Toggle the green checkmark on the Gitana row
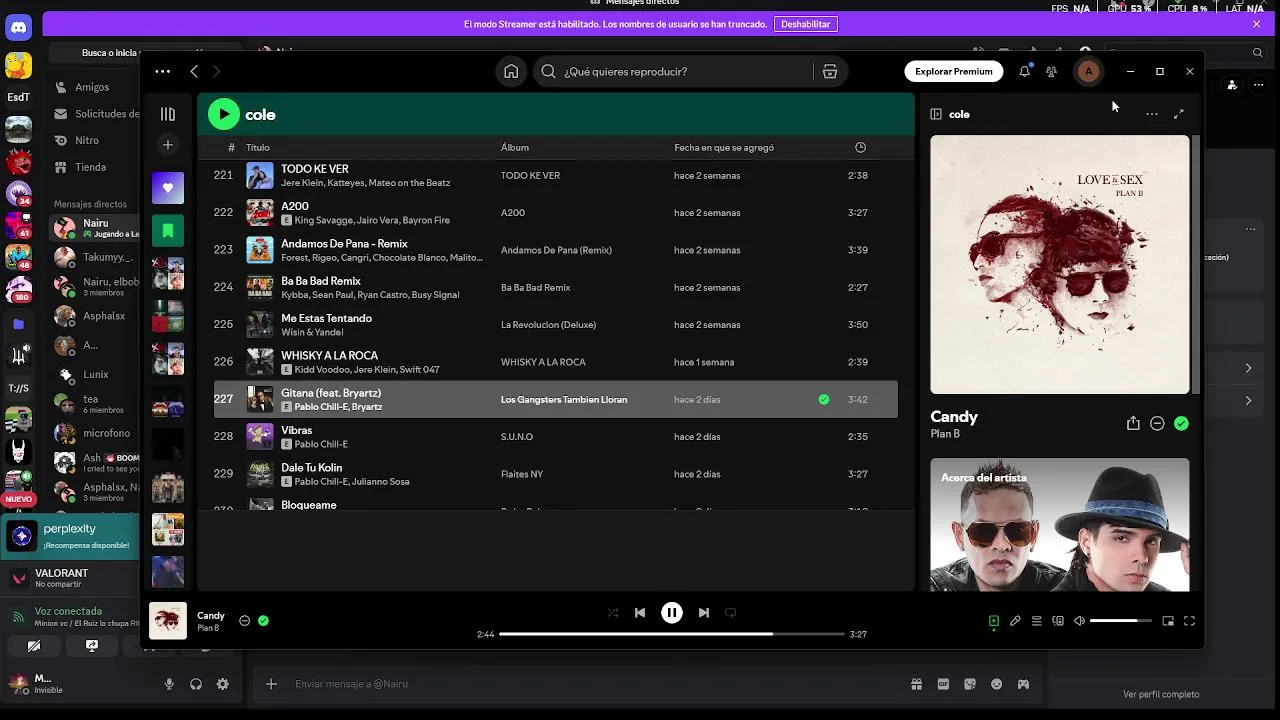The width and height of the screenshot is (1280, 720). (x=824, y=399)
